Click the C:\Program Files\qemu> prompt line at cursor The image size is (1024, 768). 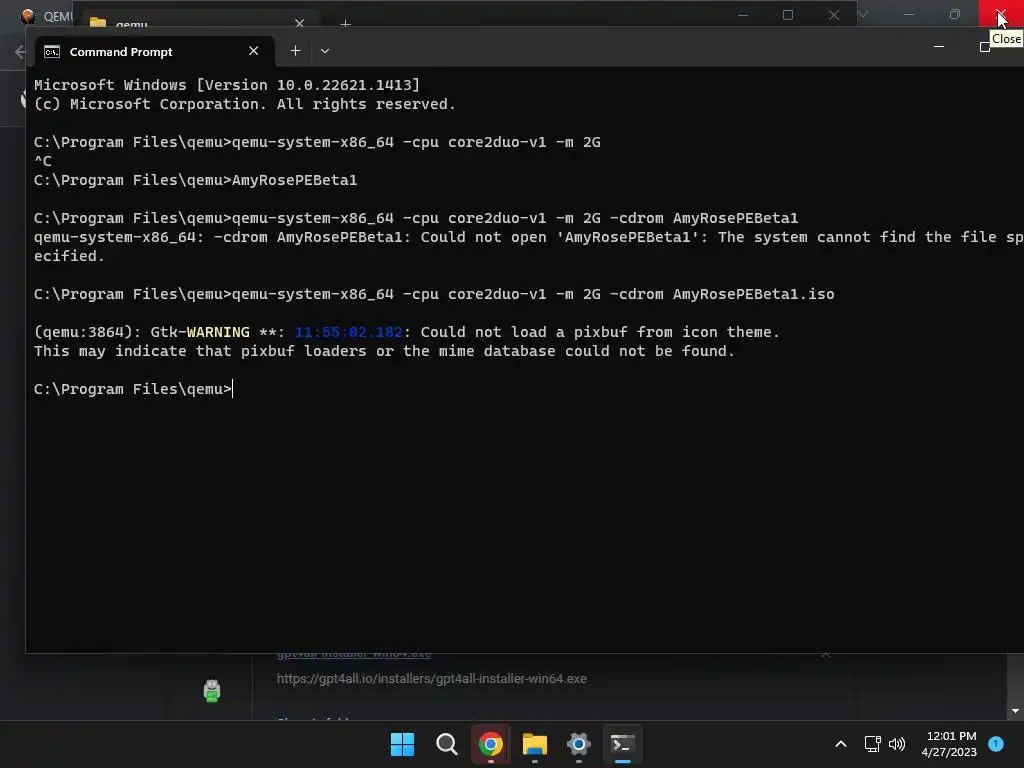[133, 389]
